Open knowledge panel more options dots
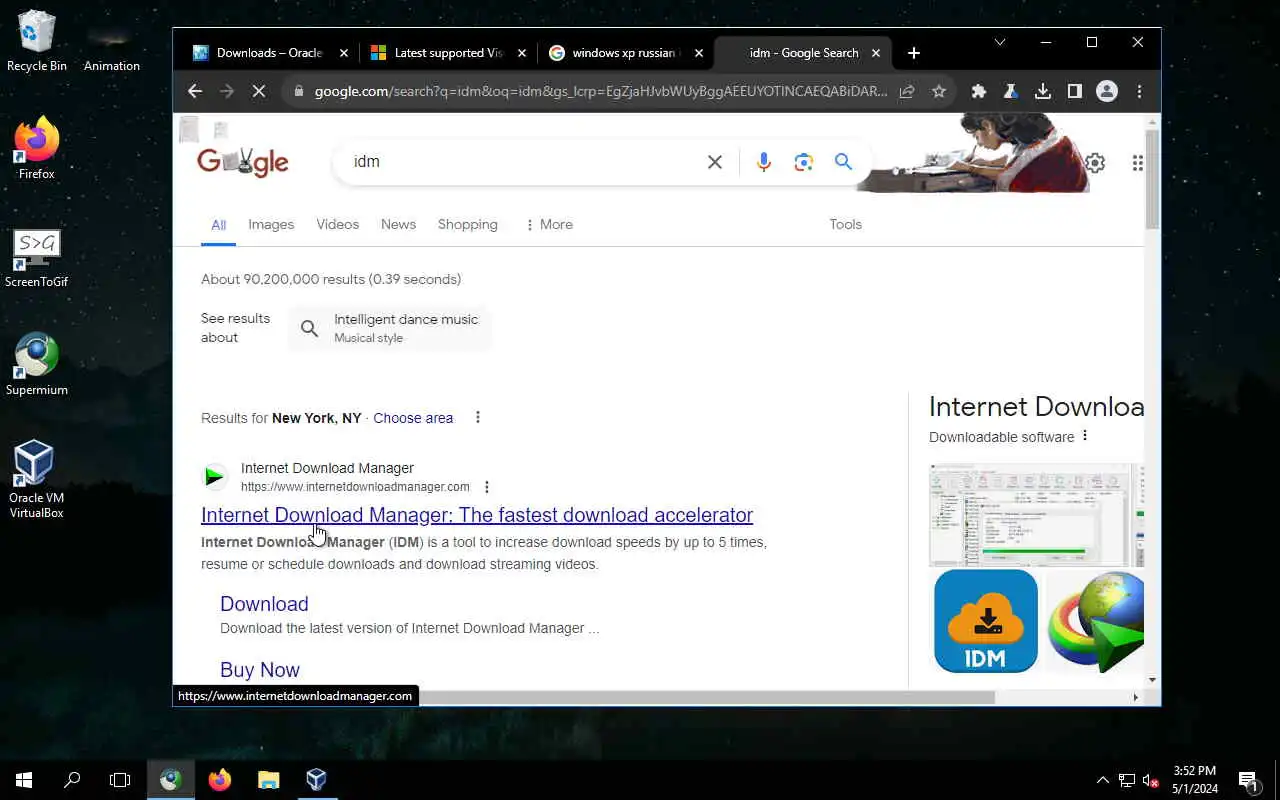 1085,436
